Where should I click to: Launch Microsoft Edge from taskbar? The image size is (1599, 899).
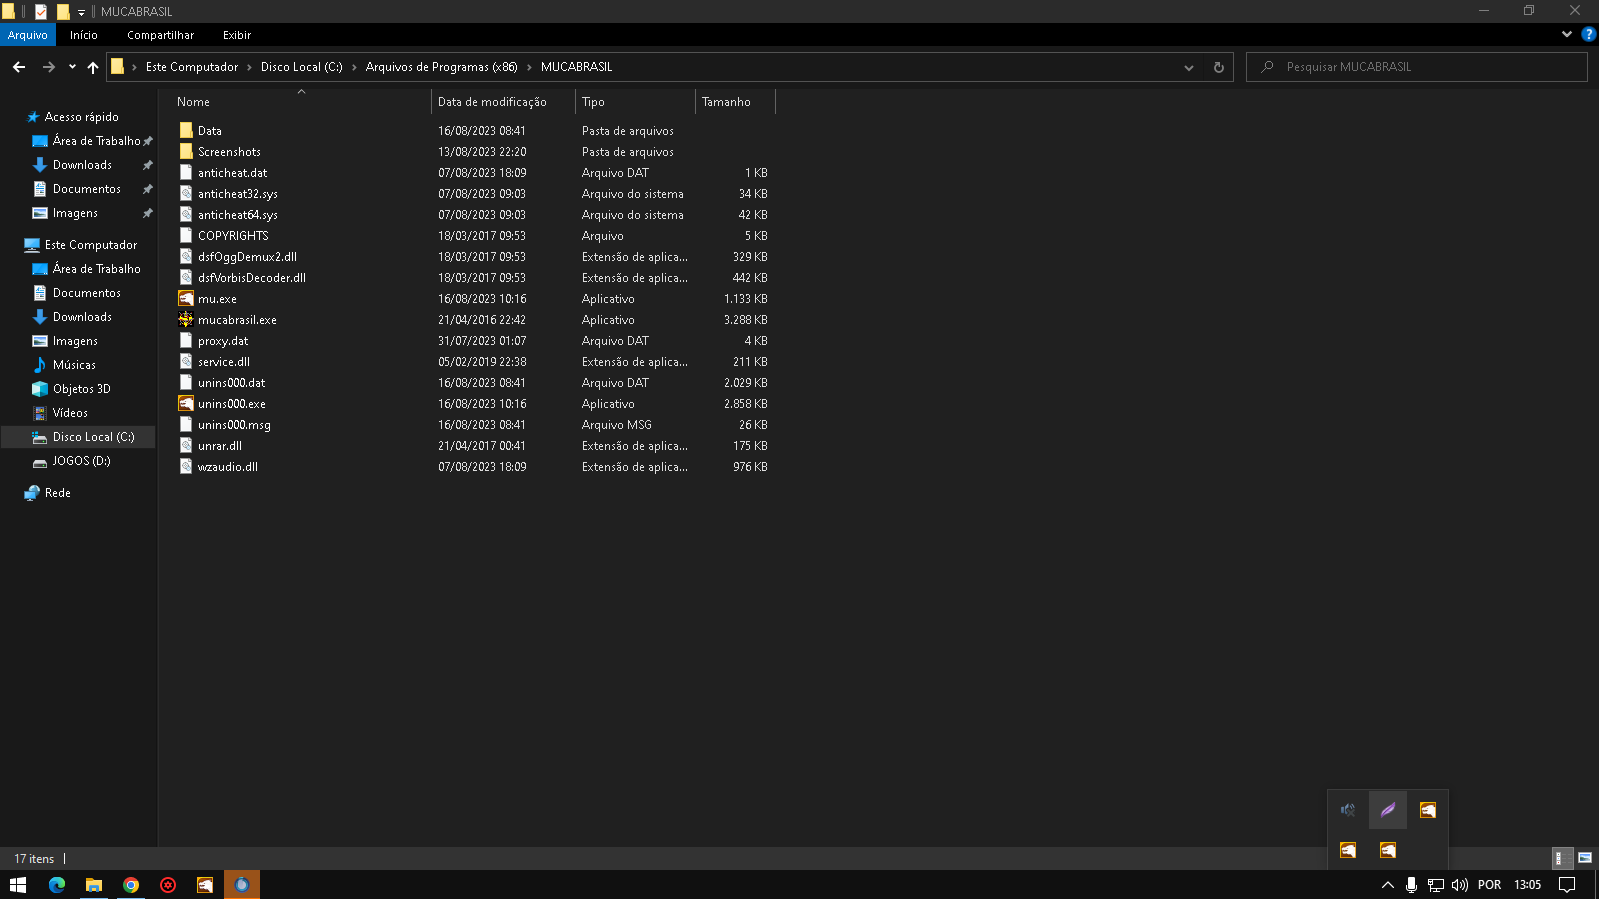pos(57,885)
